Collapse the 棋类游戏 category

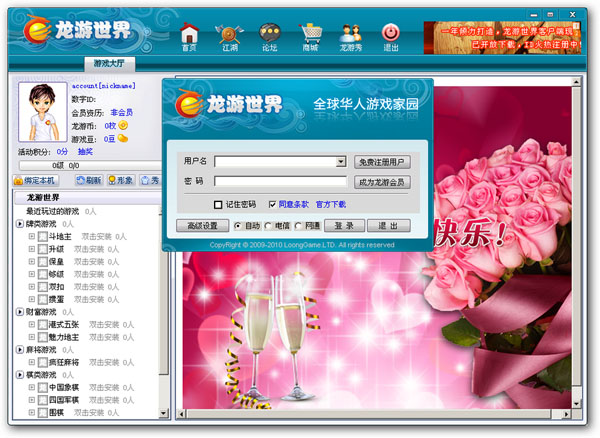pos(20,374)
